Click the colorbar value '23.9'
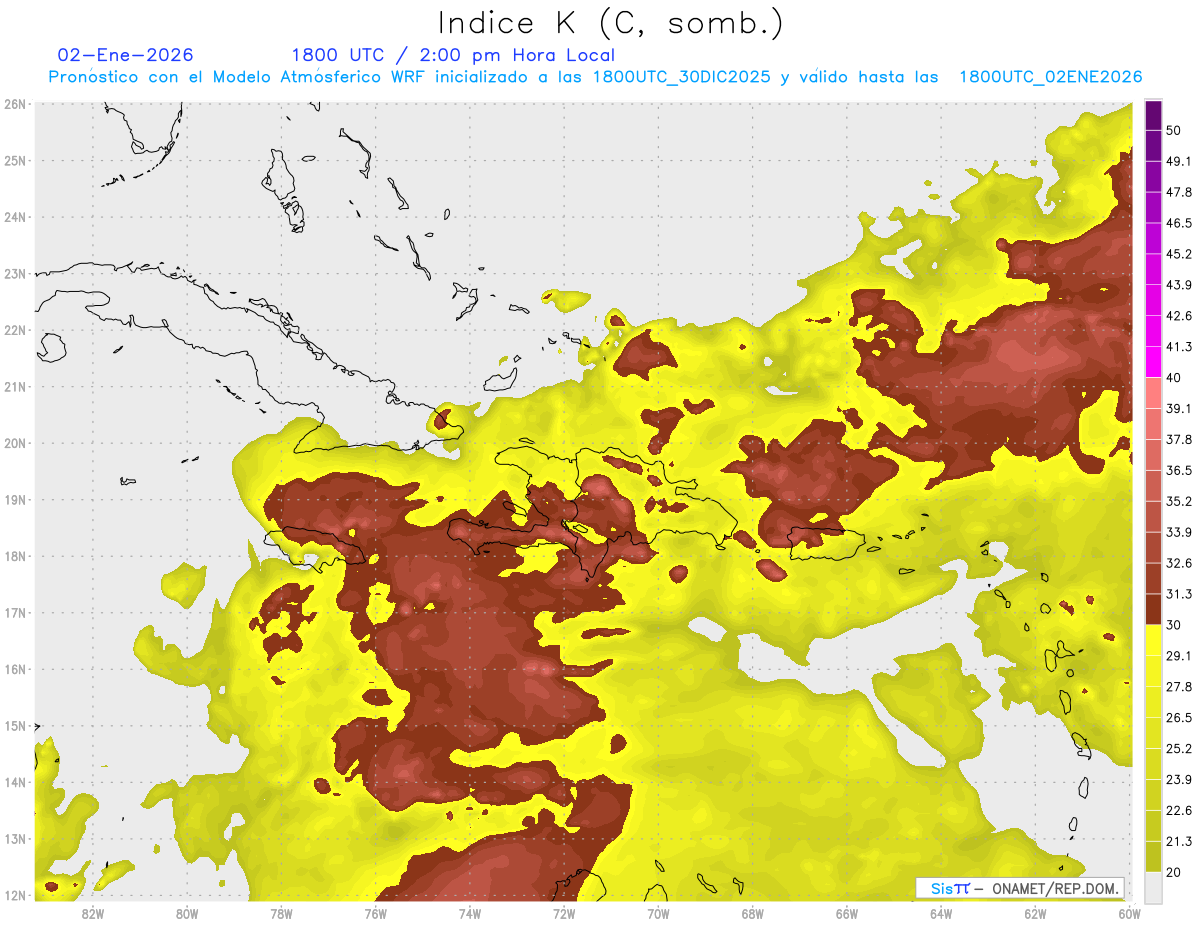Viewport: 1200px width, 927px height. coord(1178,780)
